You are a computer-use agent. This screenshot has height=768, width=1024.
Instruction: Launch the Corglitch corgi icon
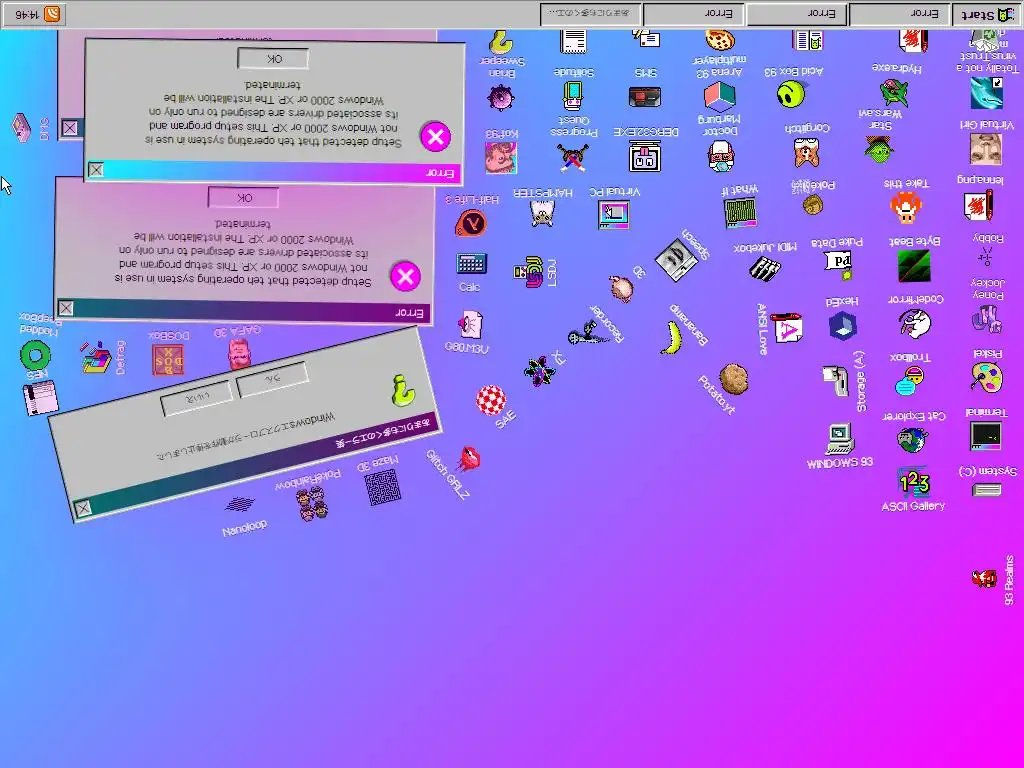pos(807,152)
